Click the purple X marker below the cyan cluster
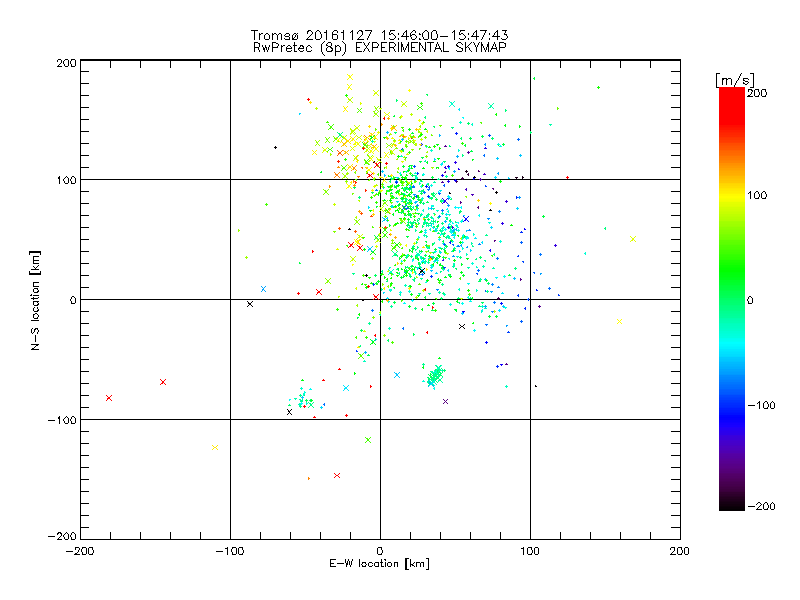Viewport: 800px width, 600px height. [x=445, y=402]
